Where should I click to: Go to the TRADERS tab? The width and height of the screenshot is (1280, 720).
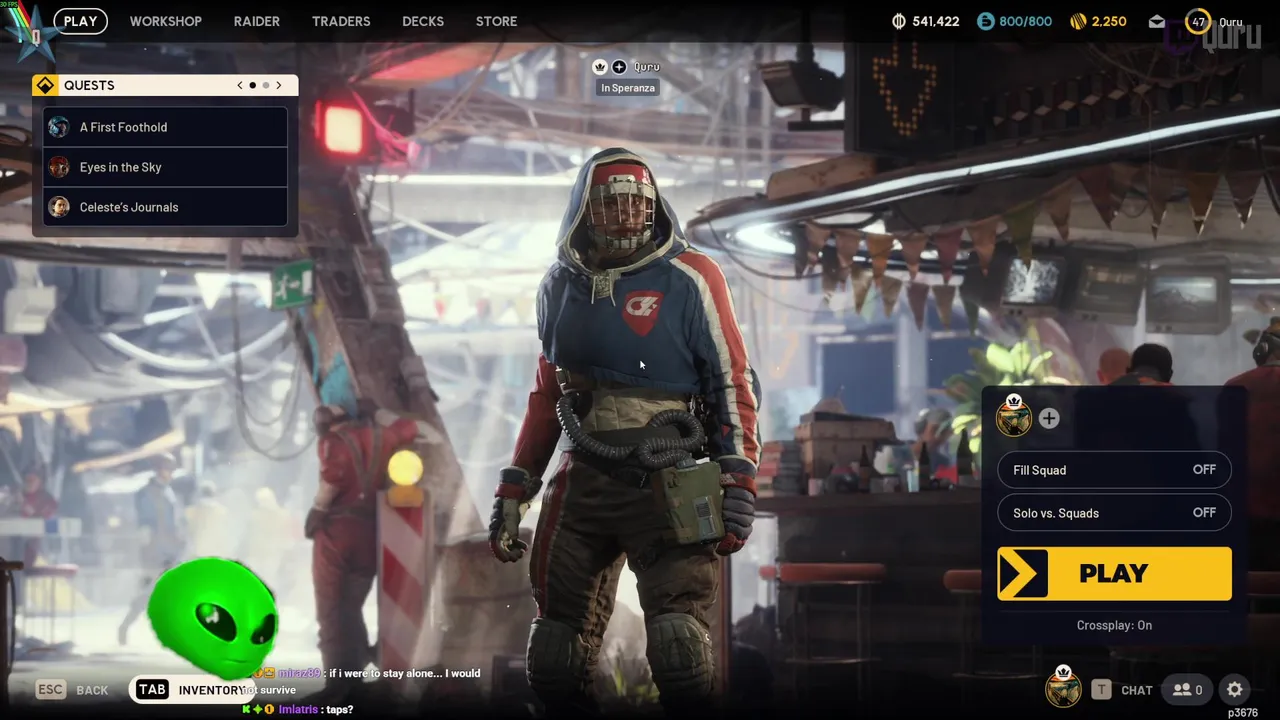point(341,21)
